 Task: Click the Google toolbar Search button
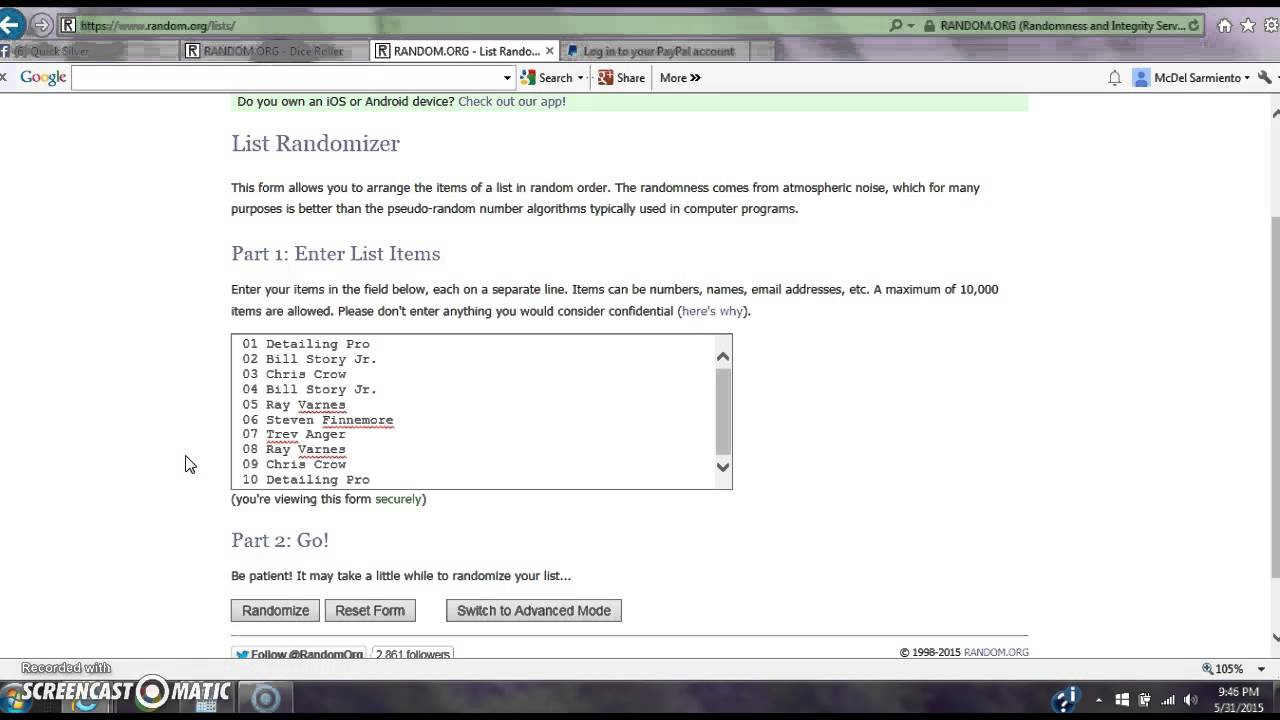pos(547,78)
